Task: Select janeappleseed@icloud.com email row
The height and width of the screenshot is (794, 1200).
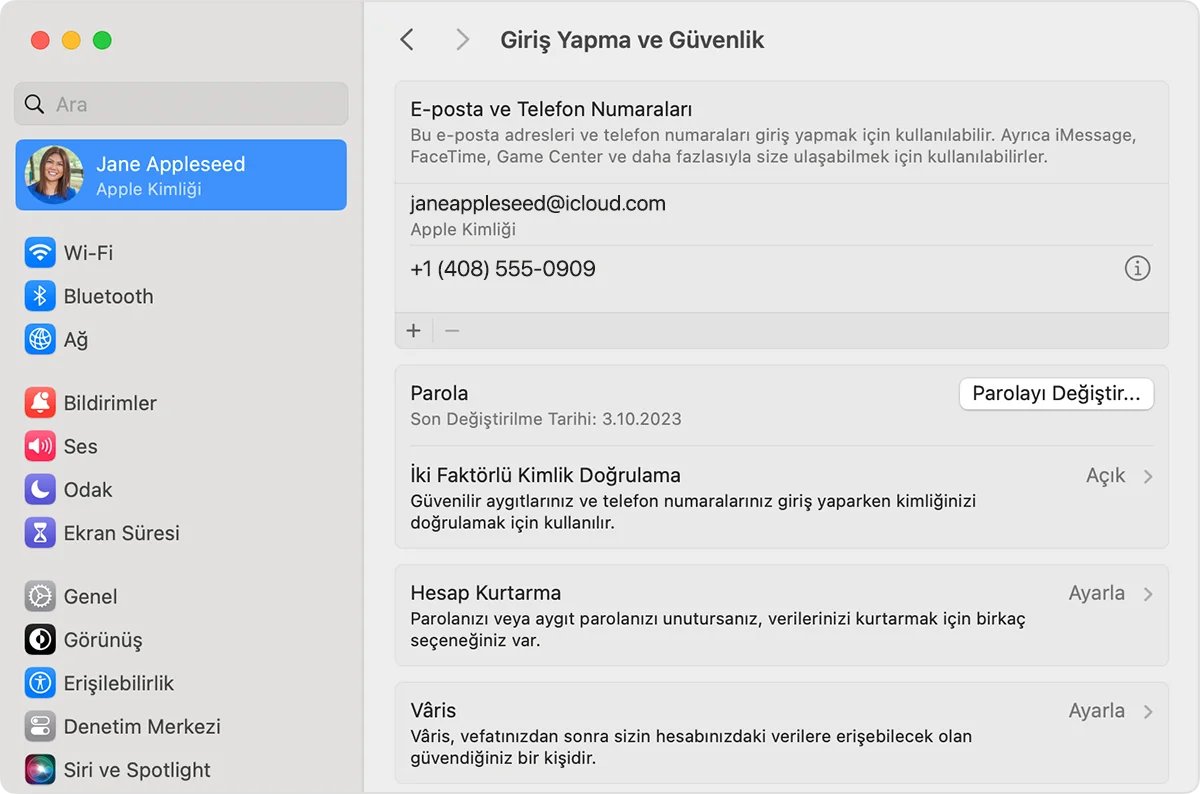Action: click(x=781, y=215)
